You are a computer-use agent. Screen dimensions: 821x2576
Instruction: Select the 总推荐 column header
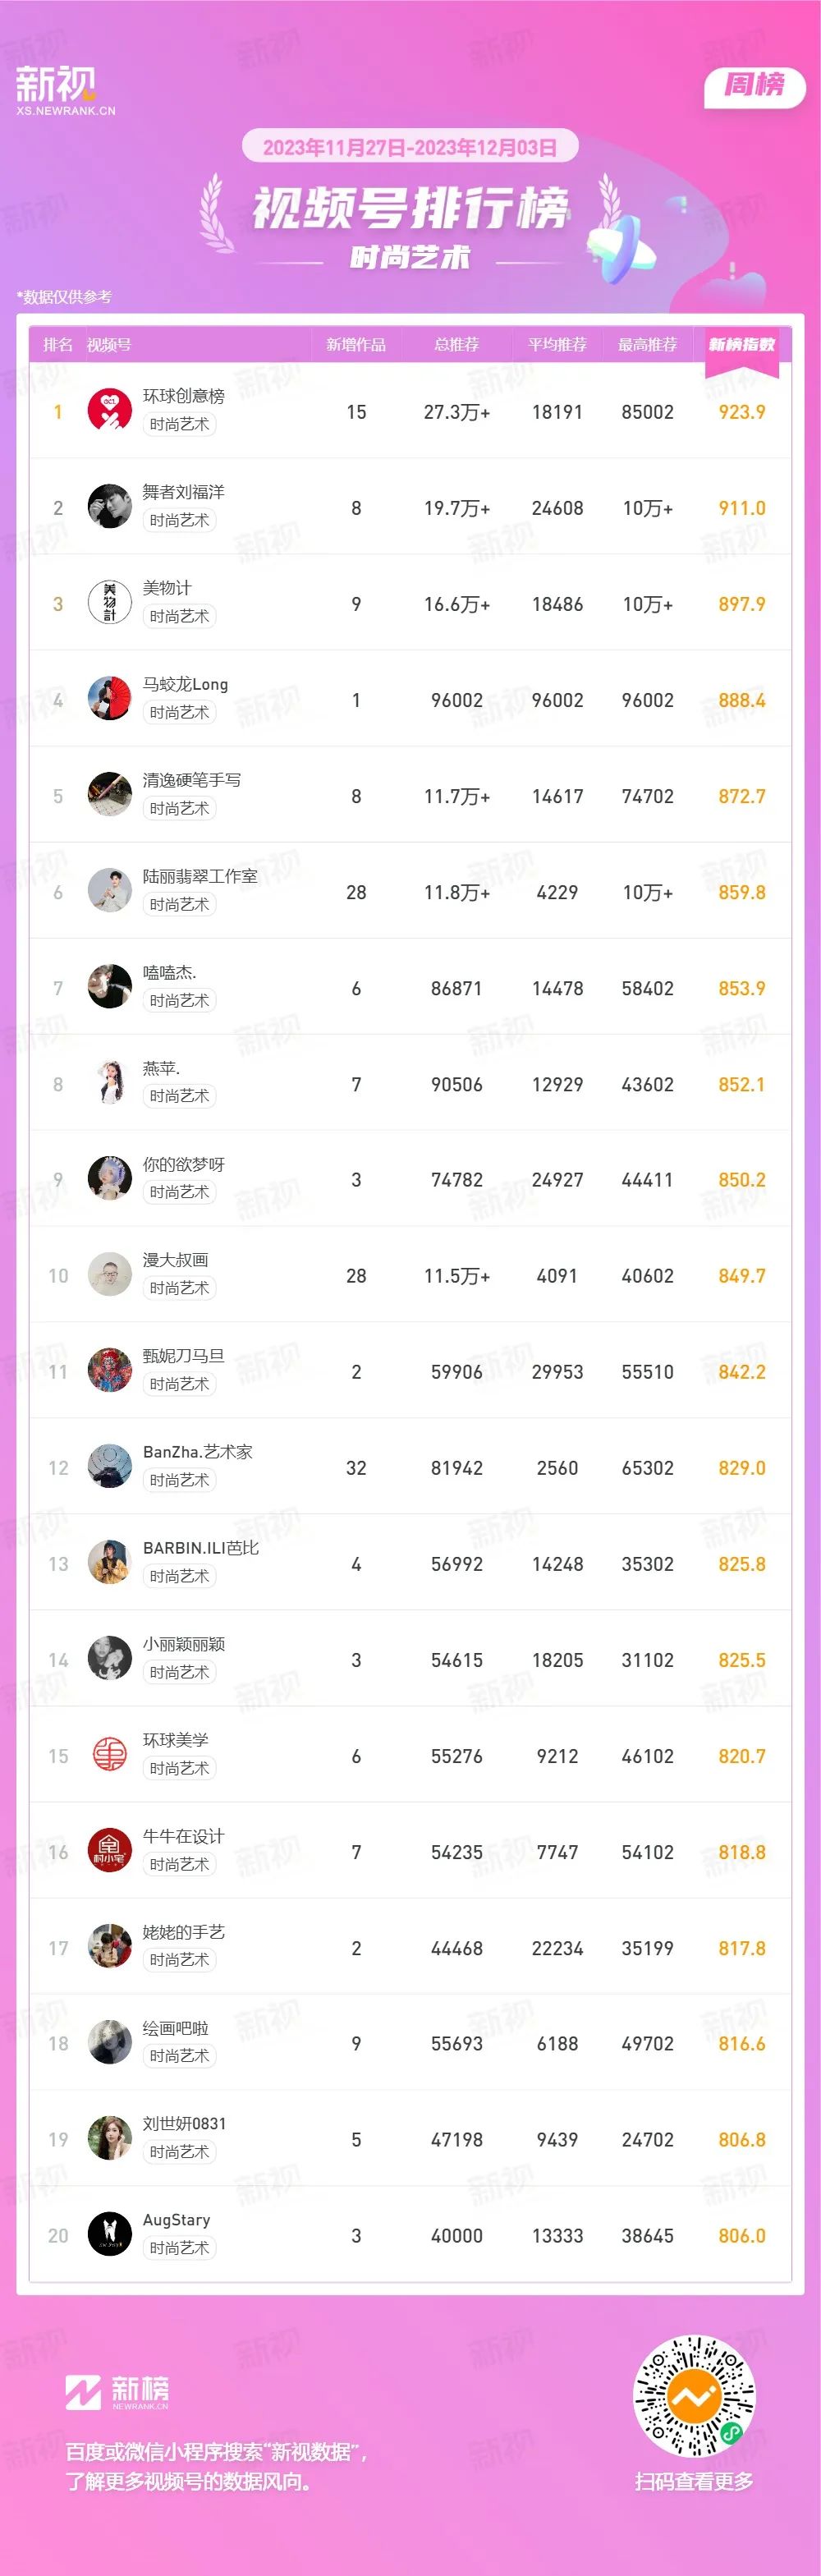click(457, 345)
